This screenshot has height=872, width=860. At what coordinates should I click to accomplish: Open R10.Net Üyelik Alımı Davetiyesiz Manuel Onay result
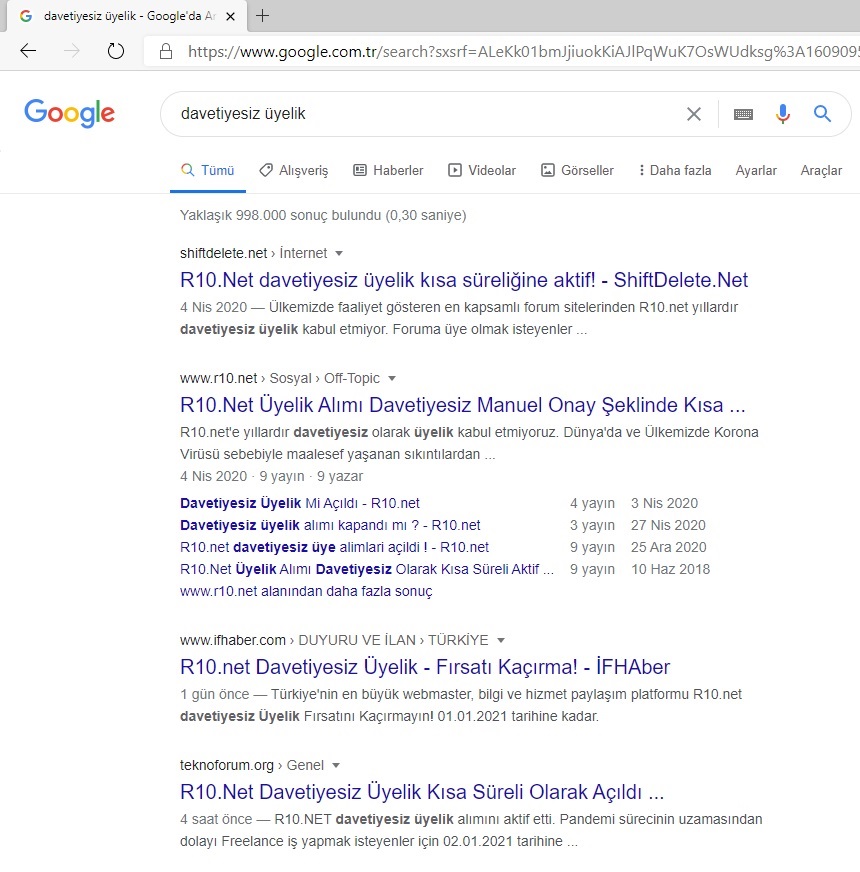coord(462,405)
